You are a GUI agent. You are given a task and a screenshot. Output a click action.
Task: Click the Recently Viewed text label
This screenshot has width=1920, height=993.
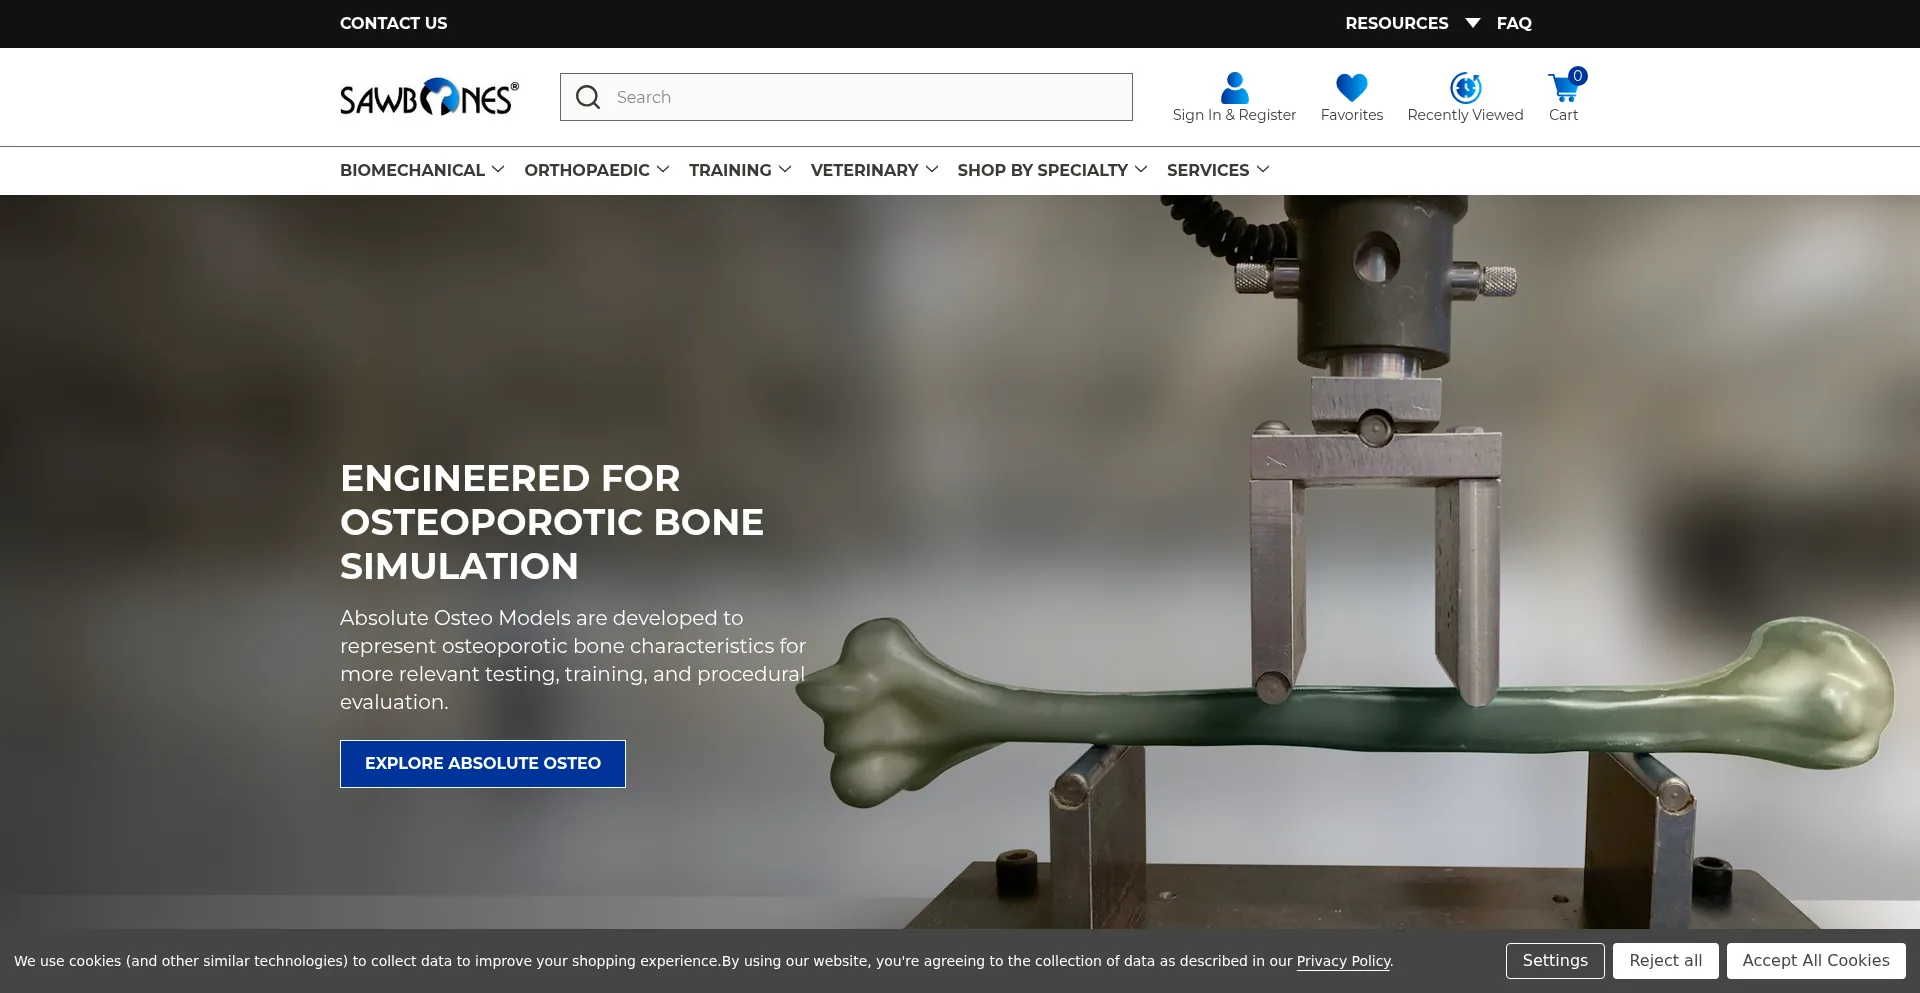1465,115
